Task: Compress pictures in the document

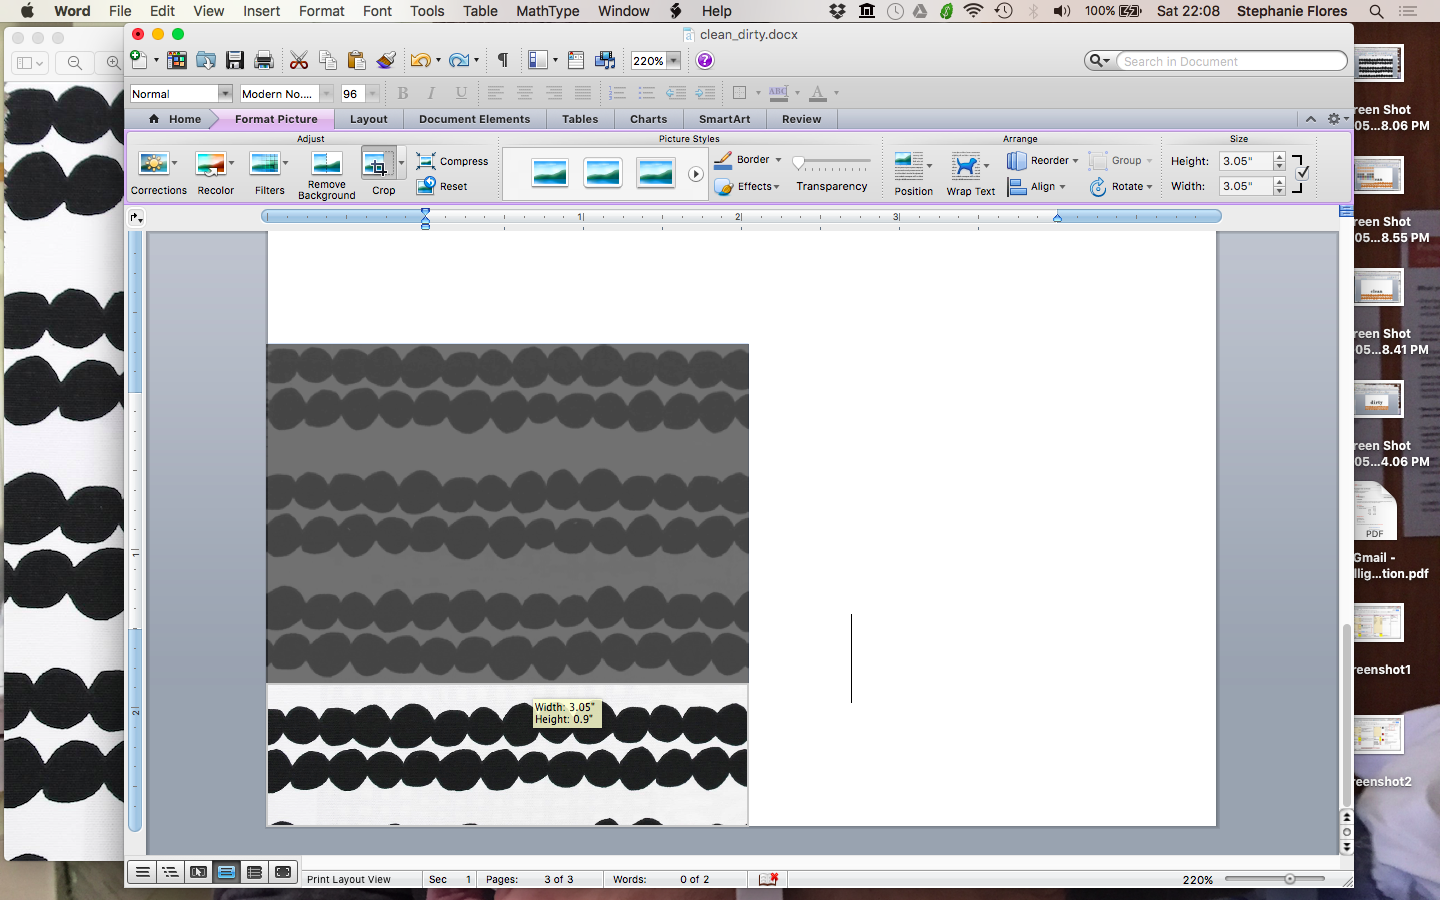Action: point(452,161)
